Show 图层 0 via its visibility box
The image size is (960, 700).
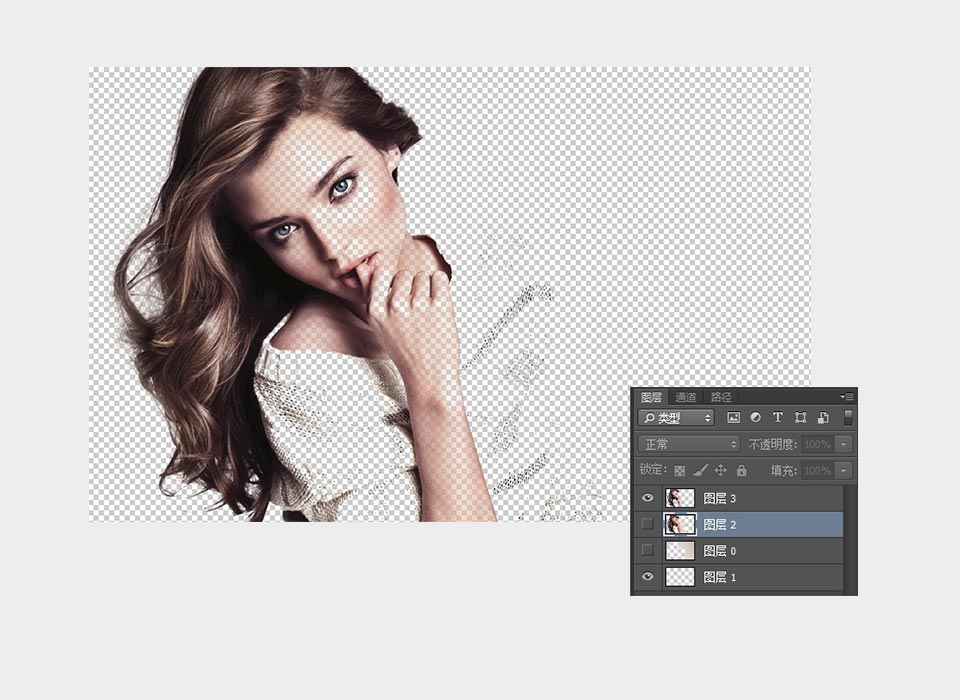(x=647, y=550)
